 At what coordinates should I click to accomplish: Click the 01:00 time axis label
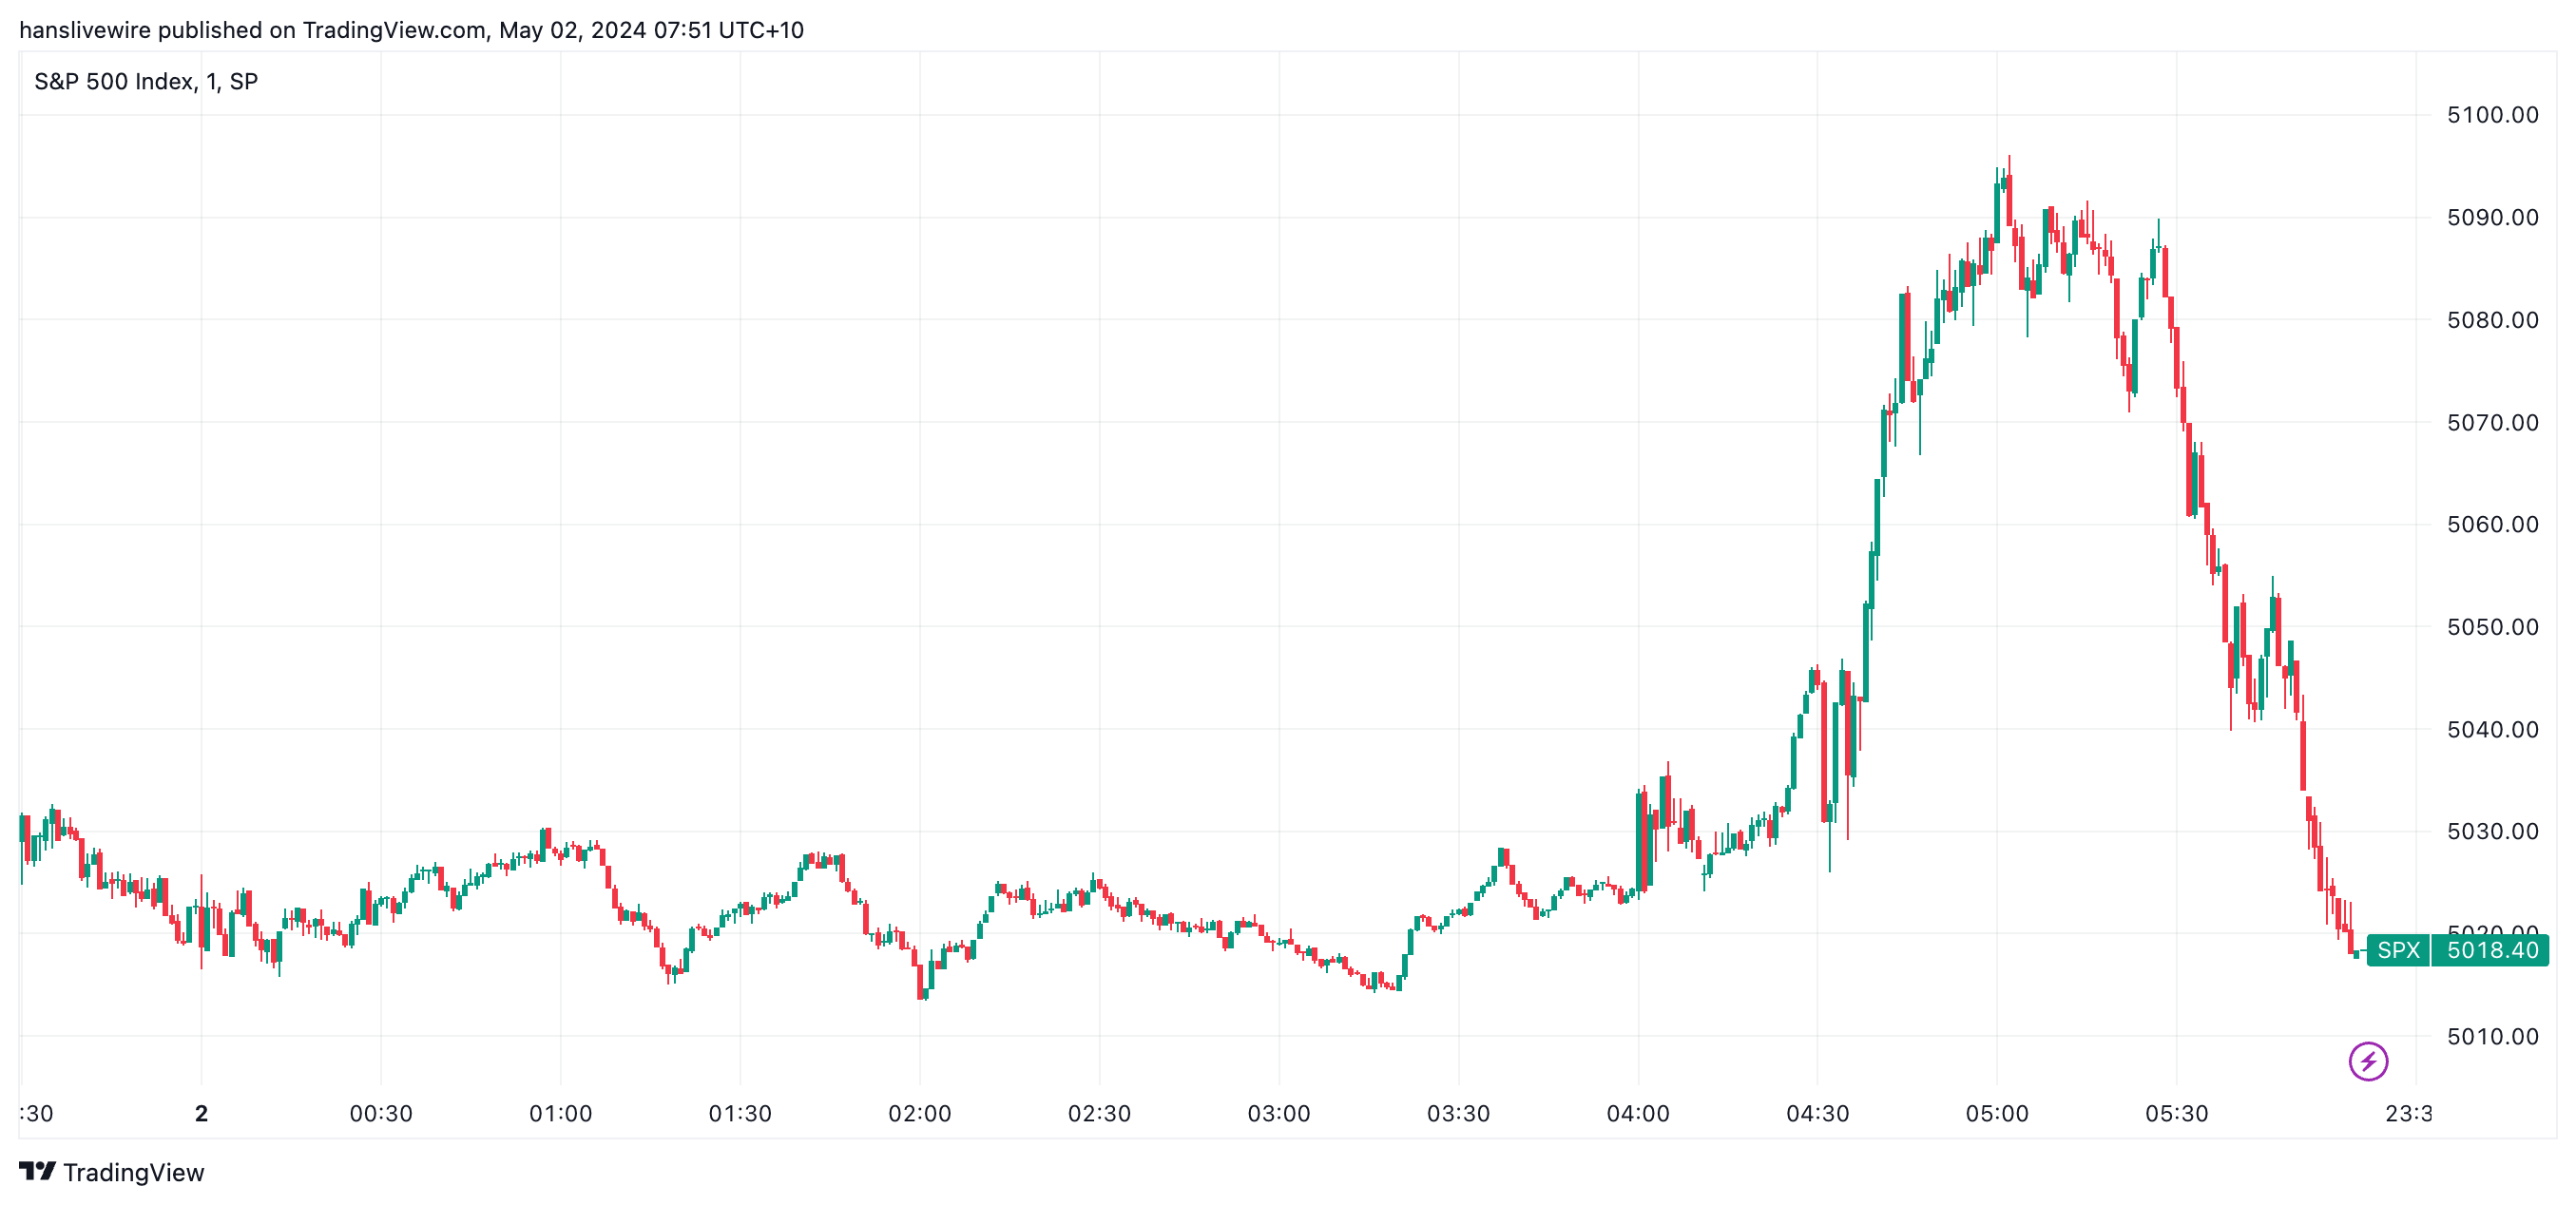tap(560, 1113)
